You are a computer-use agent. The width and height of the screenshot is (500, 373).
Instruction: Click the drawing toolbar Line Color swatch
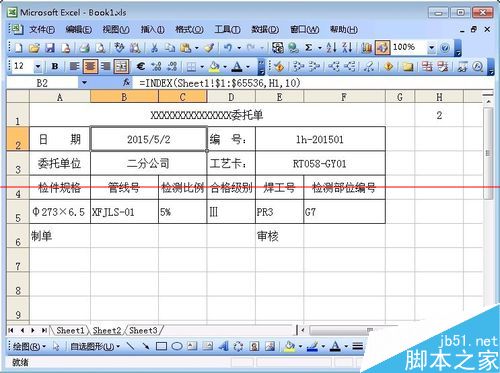[312, 347]
